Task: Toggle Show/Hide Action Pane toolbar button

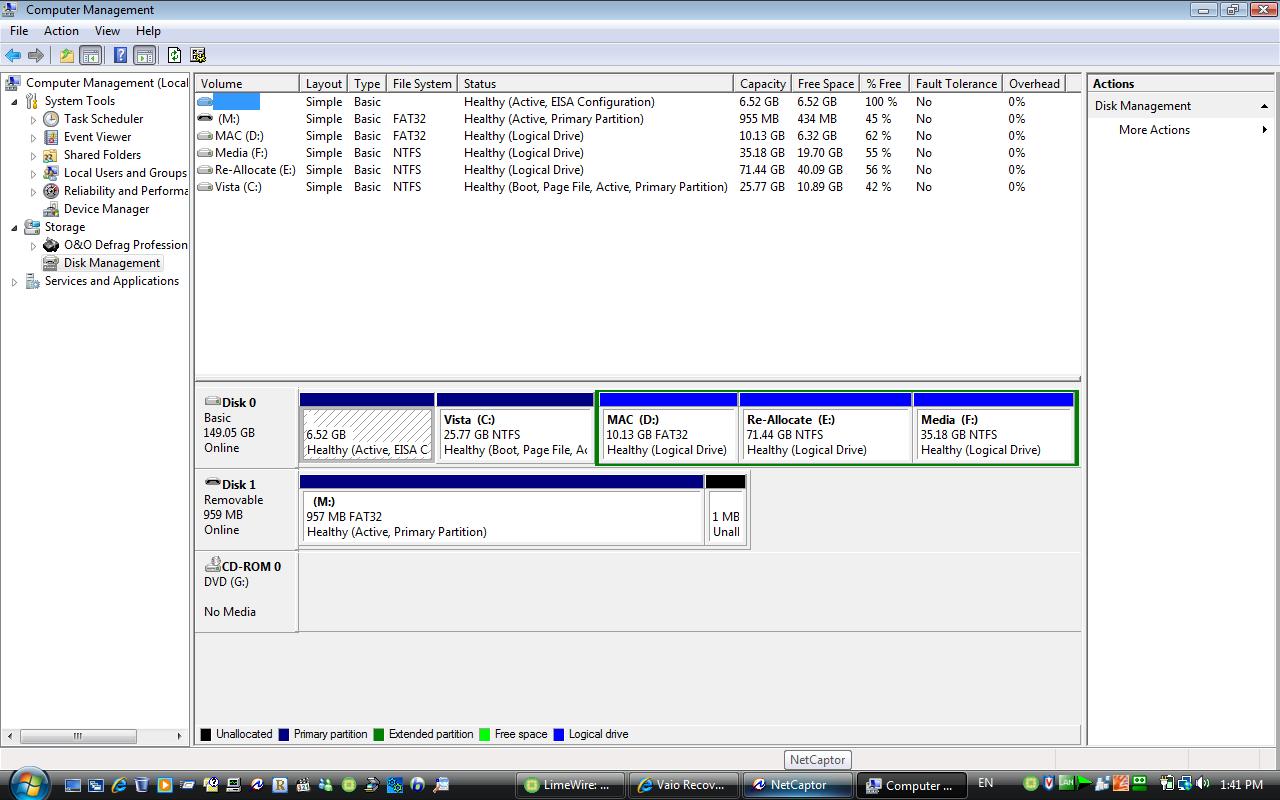Action: 144,55
